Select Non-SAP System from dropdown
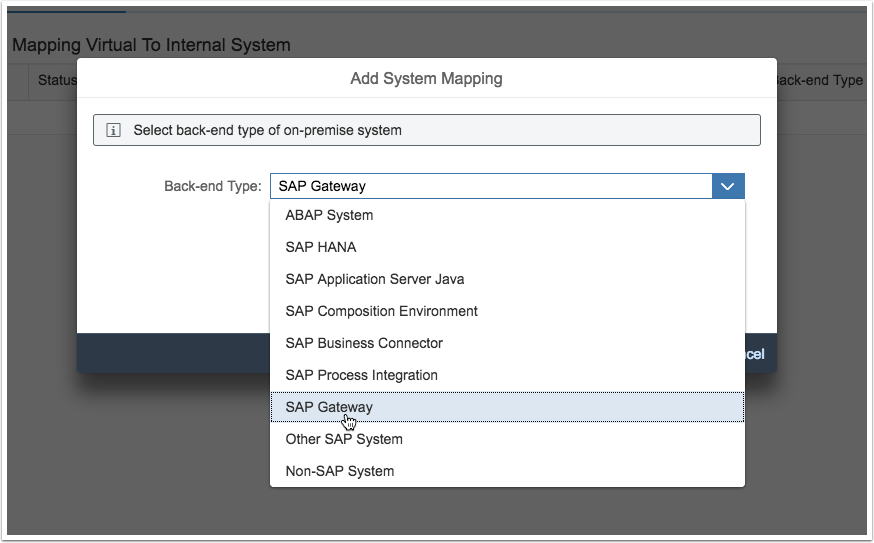The height and width of the screenshot is (543, 874). pyautogui.click(x=507, y=471)
